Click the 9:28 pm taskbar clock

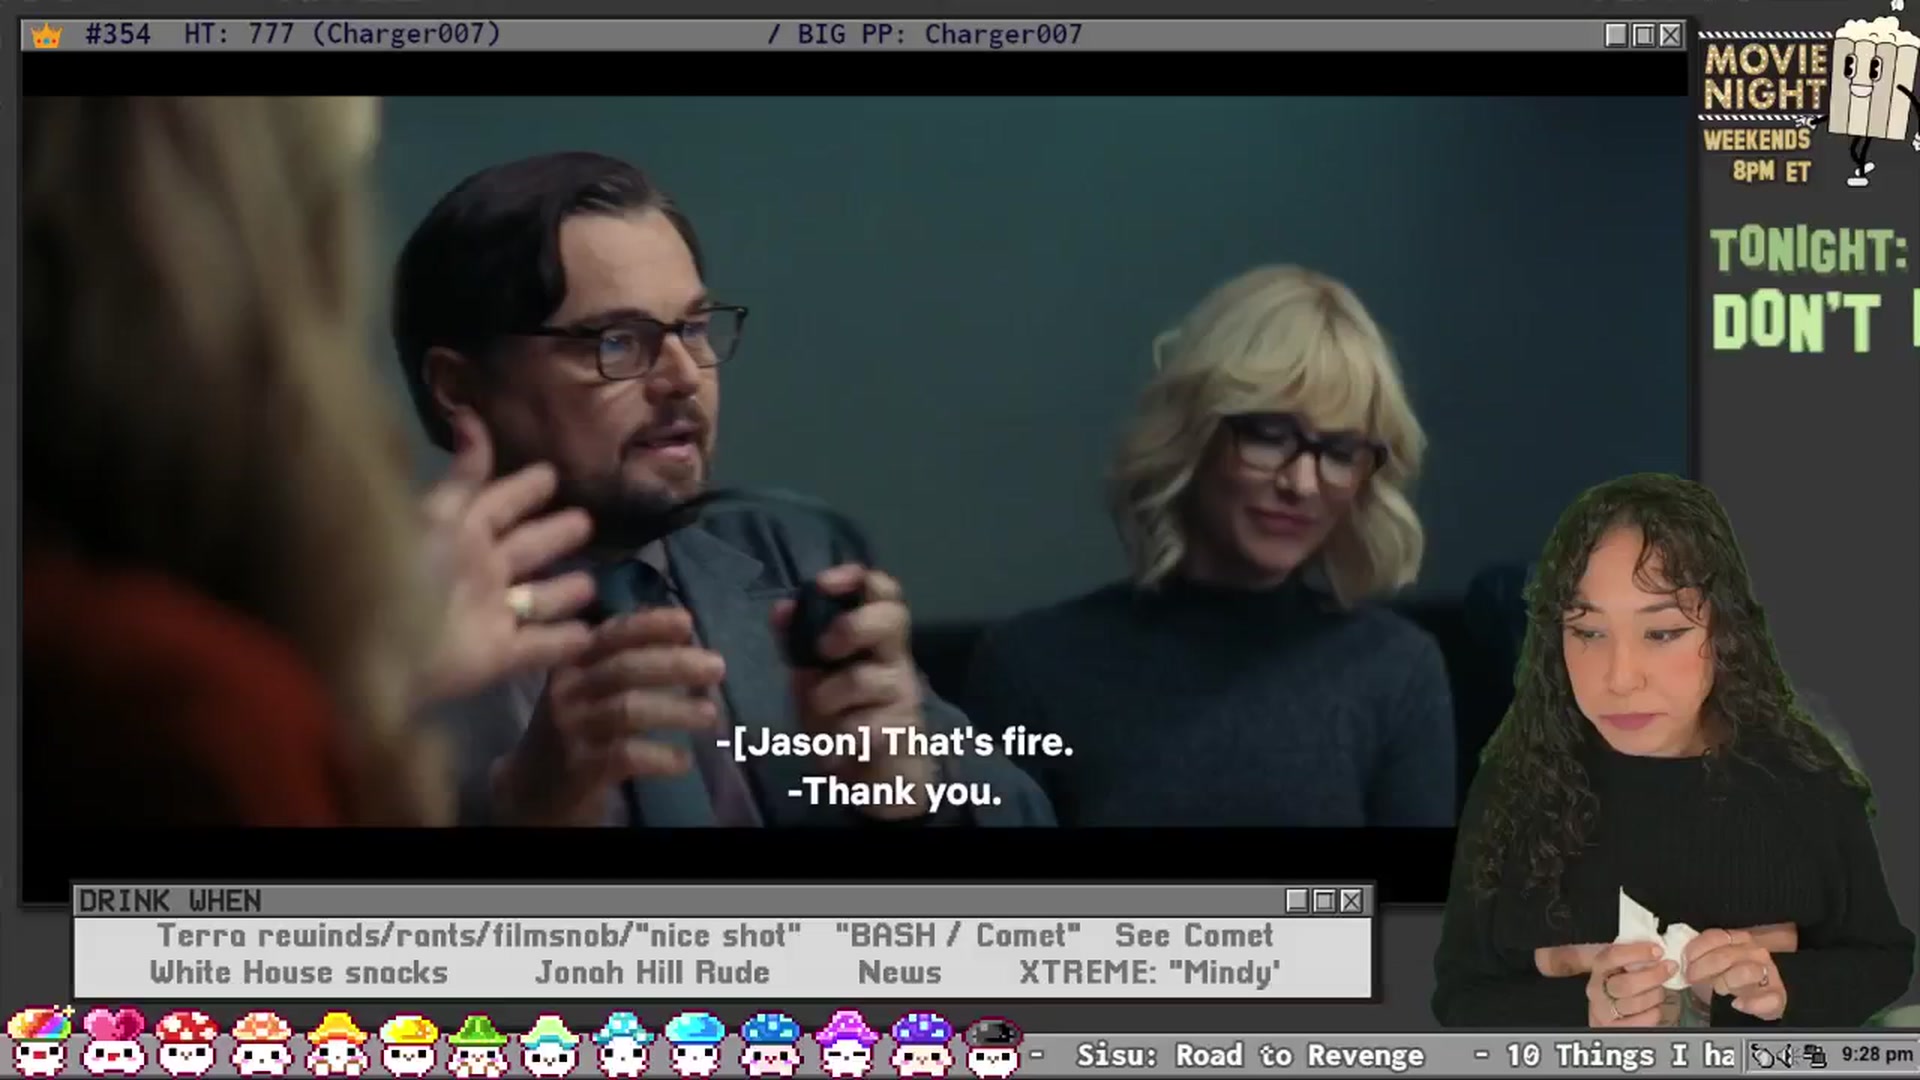[x=1876, y=1055]
